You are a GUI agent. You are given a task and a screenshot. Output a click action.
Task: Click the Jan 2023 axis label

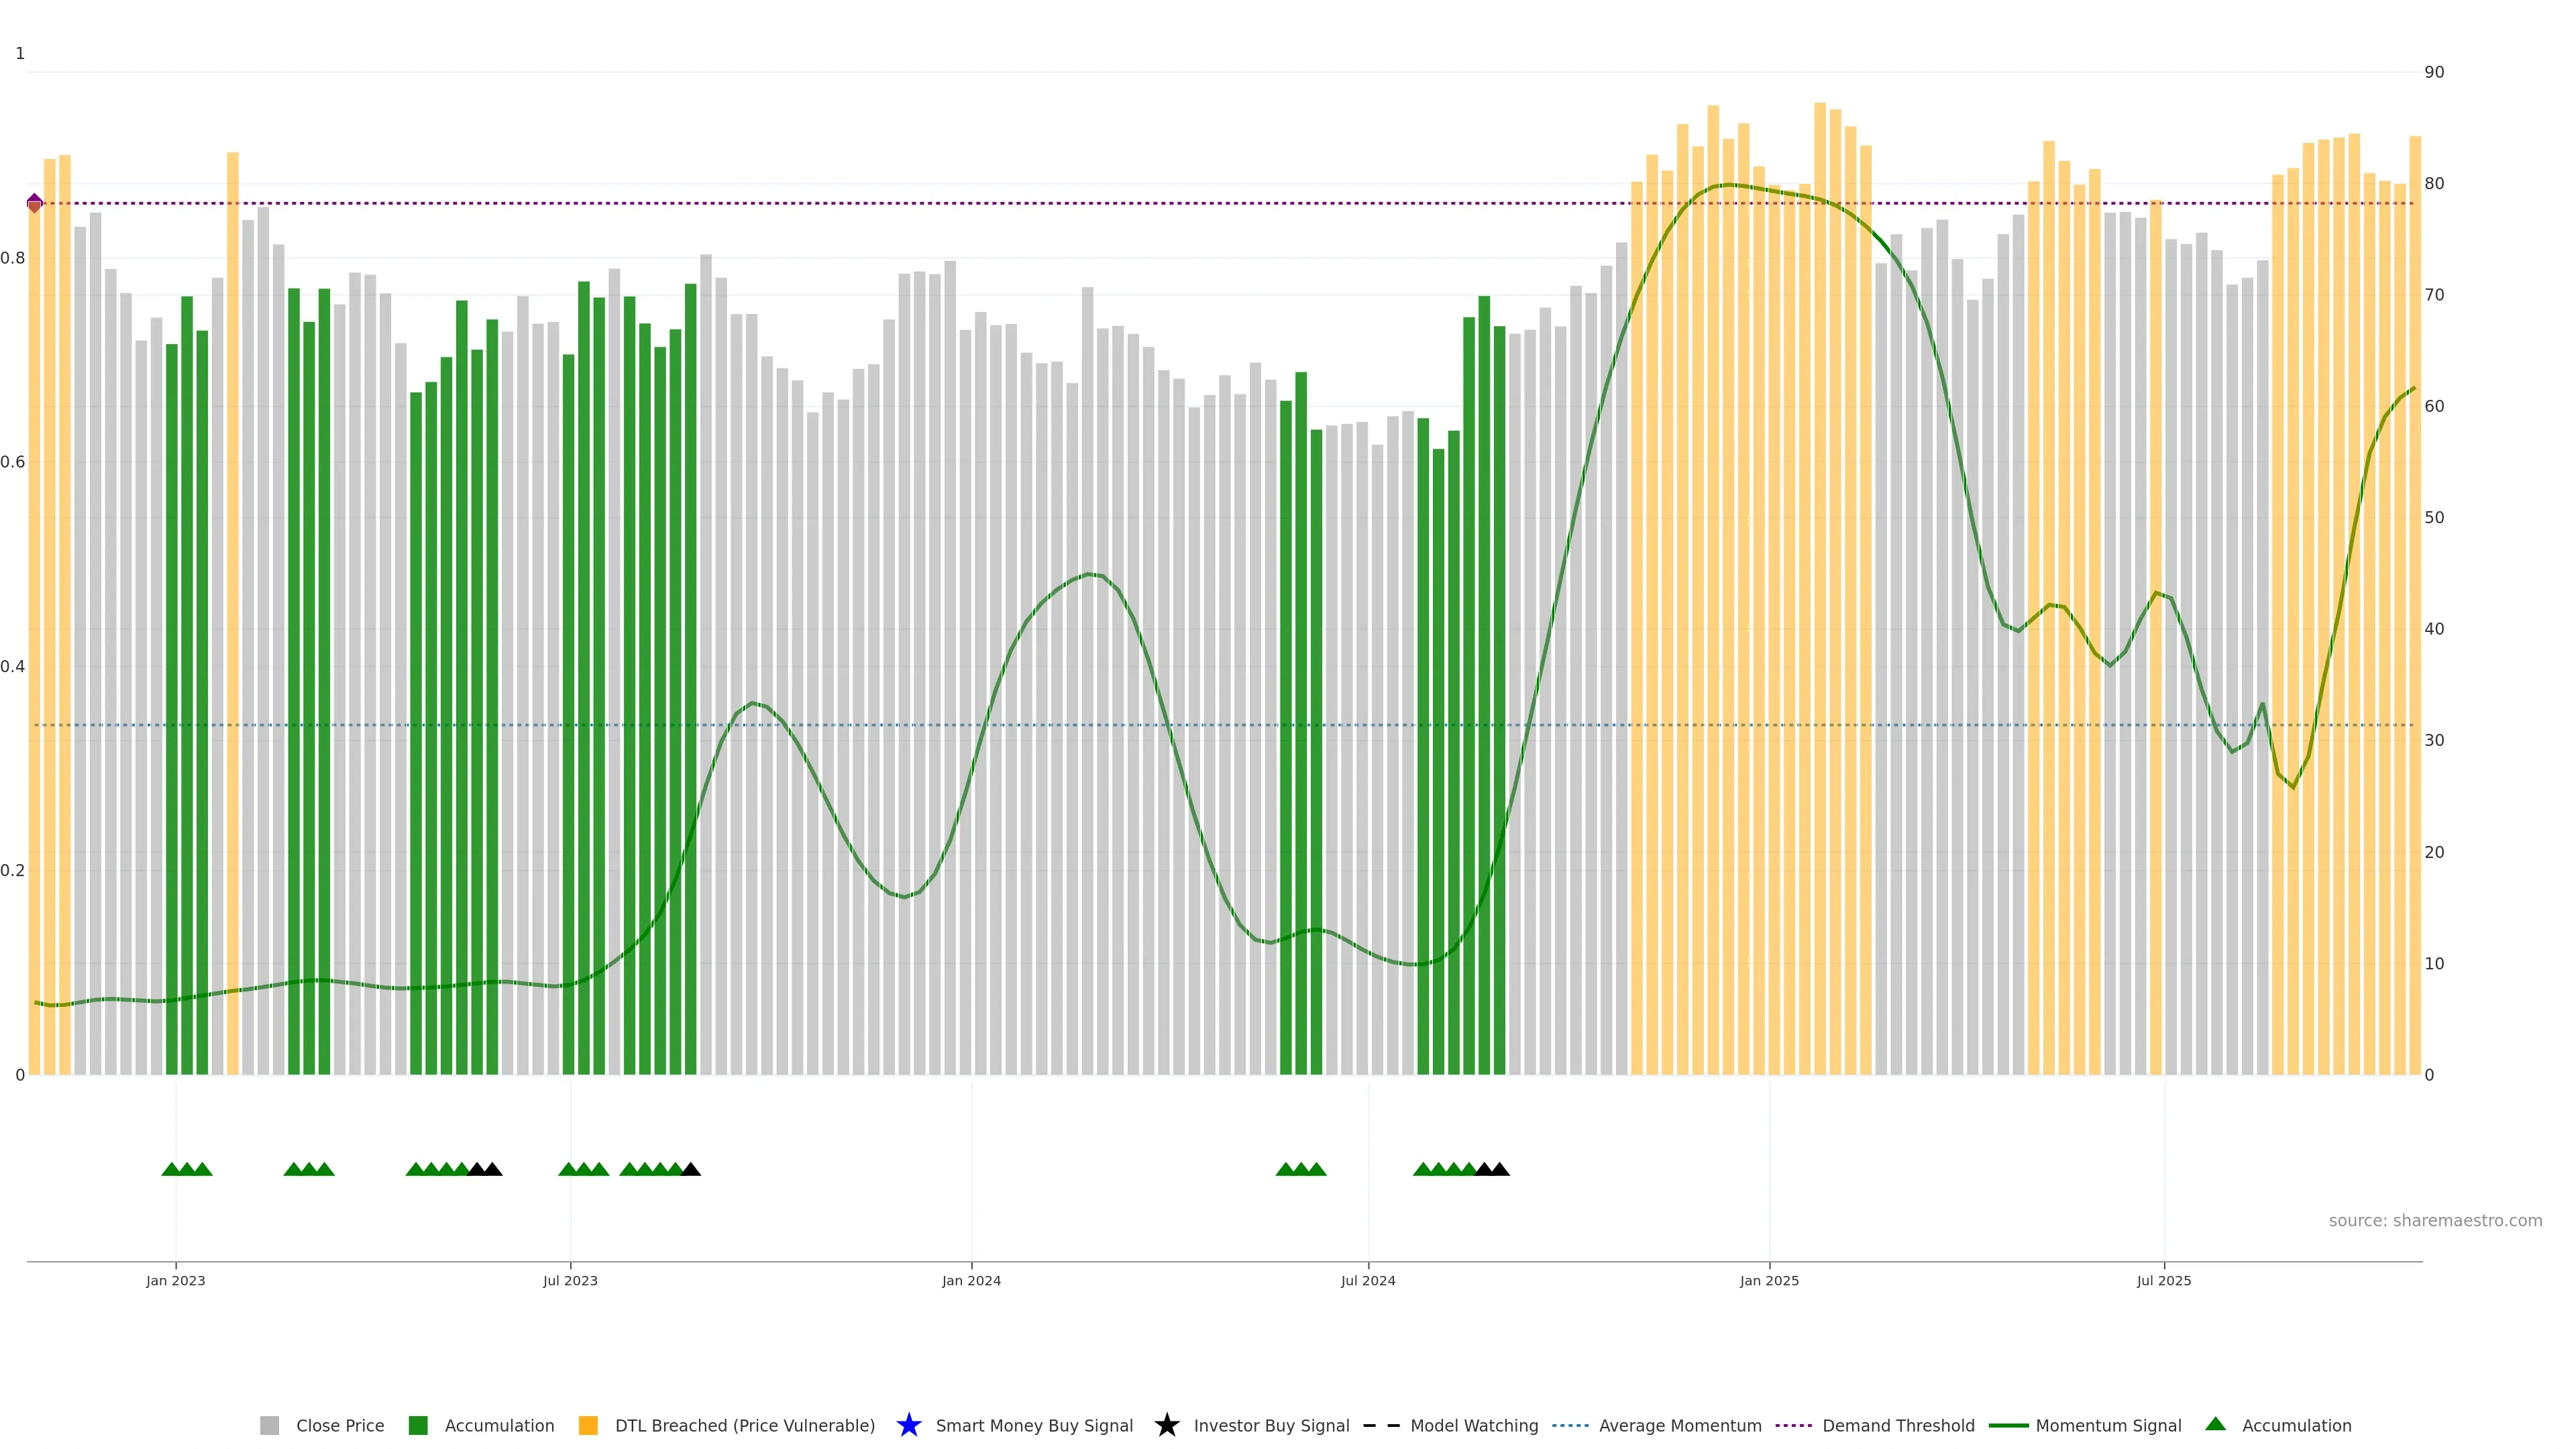(176, 1280)
